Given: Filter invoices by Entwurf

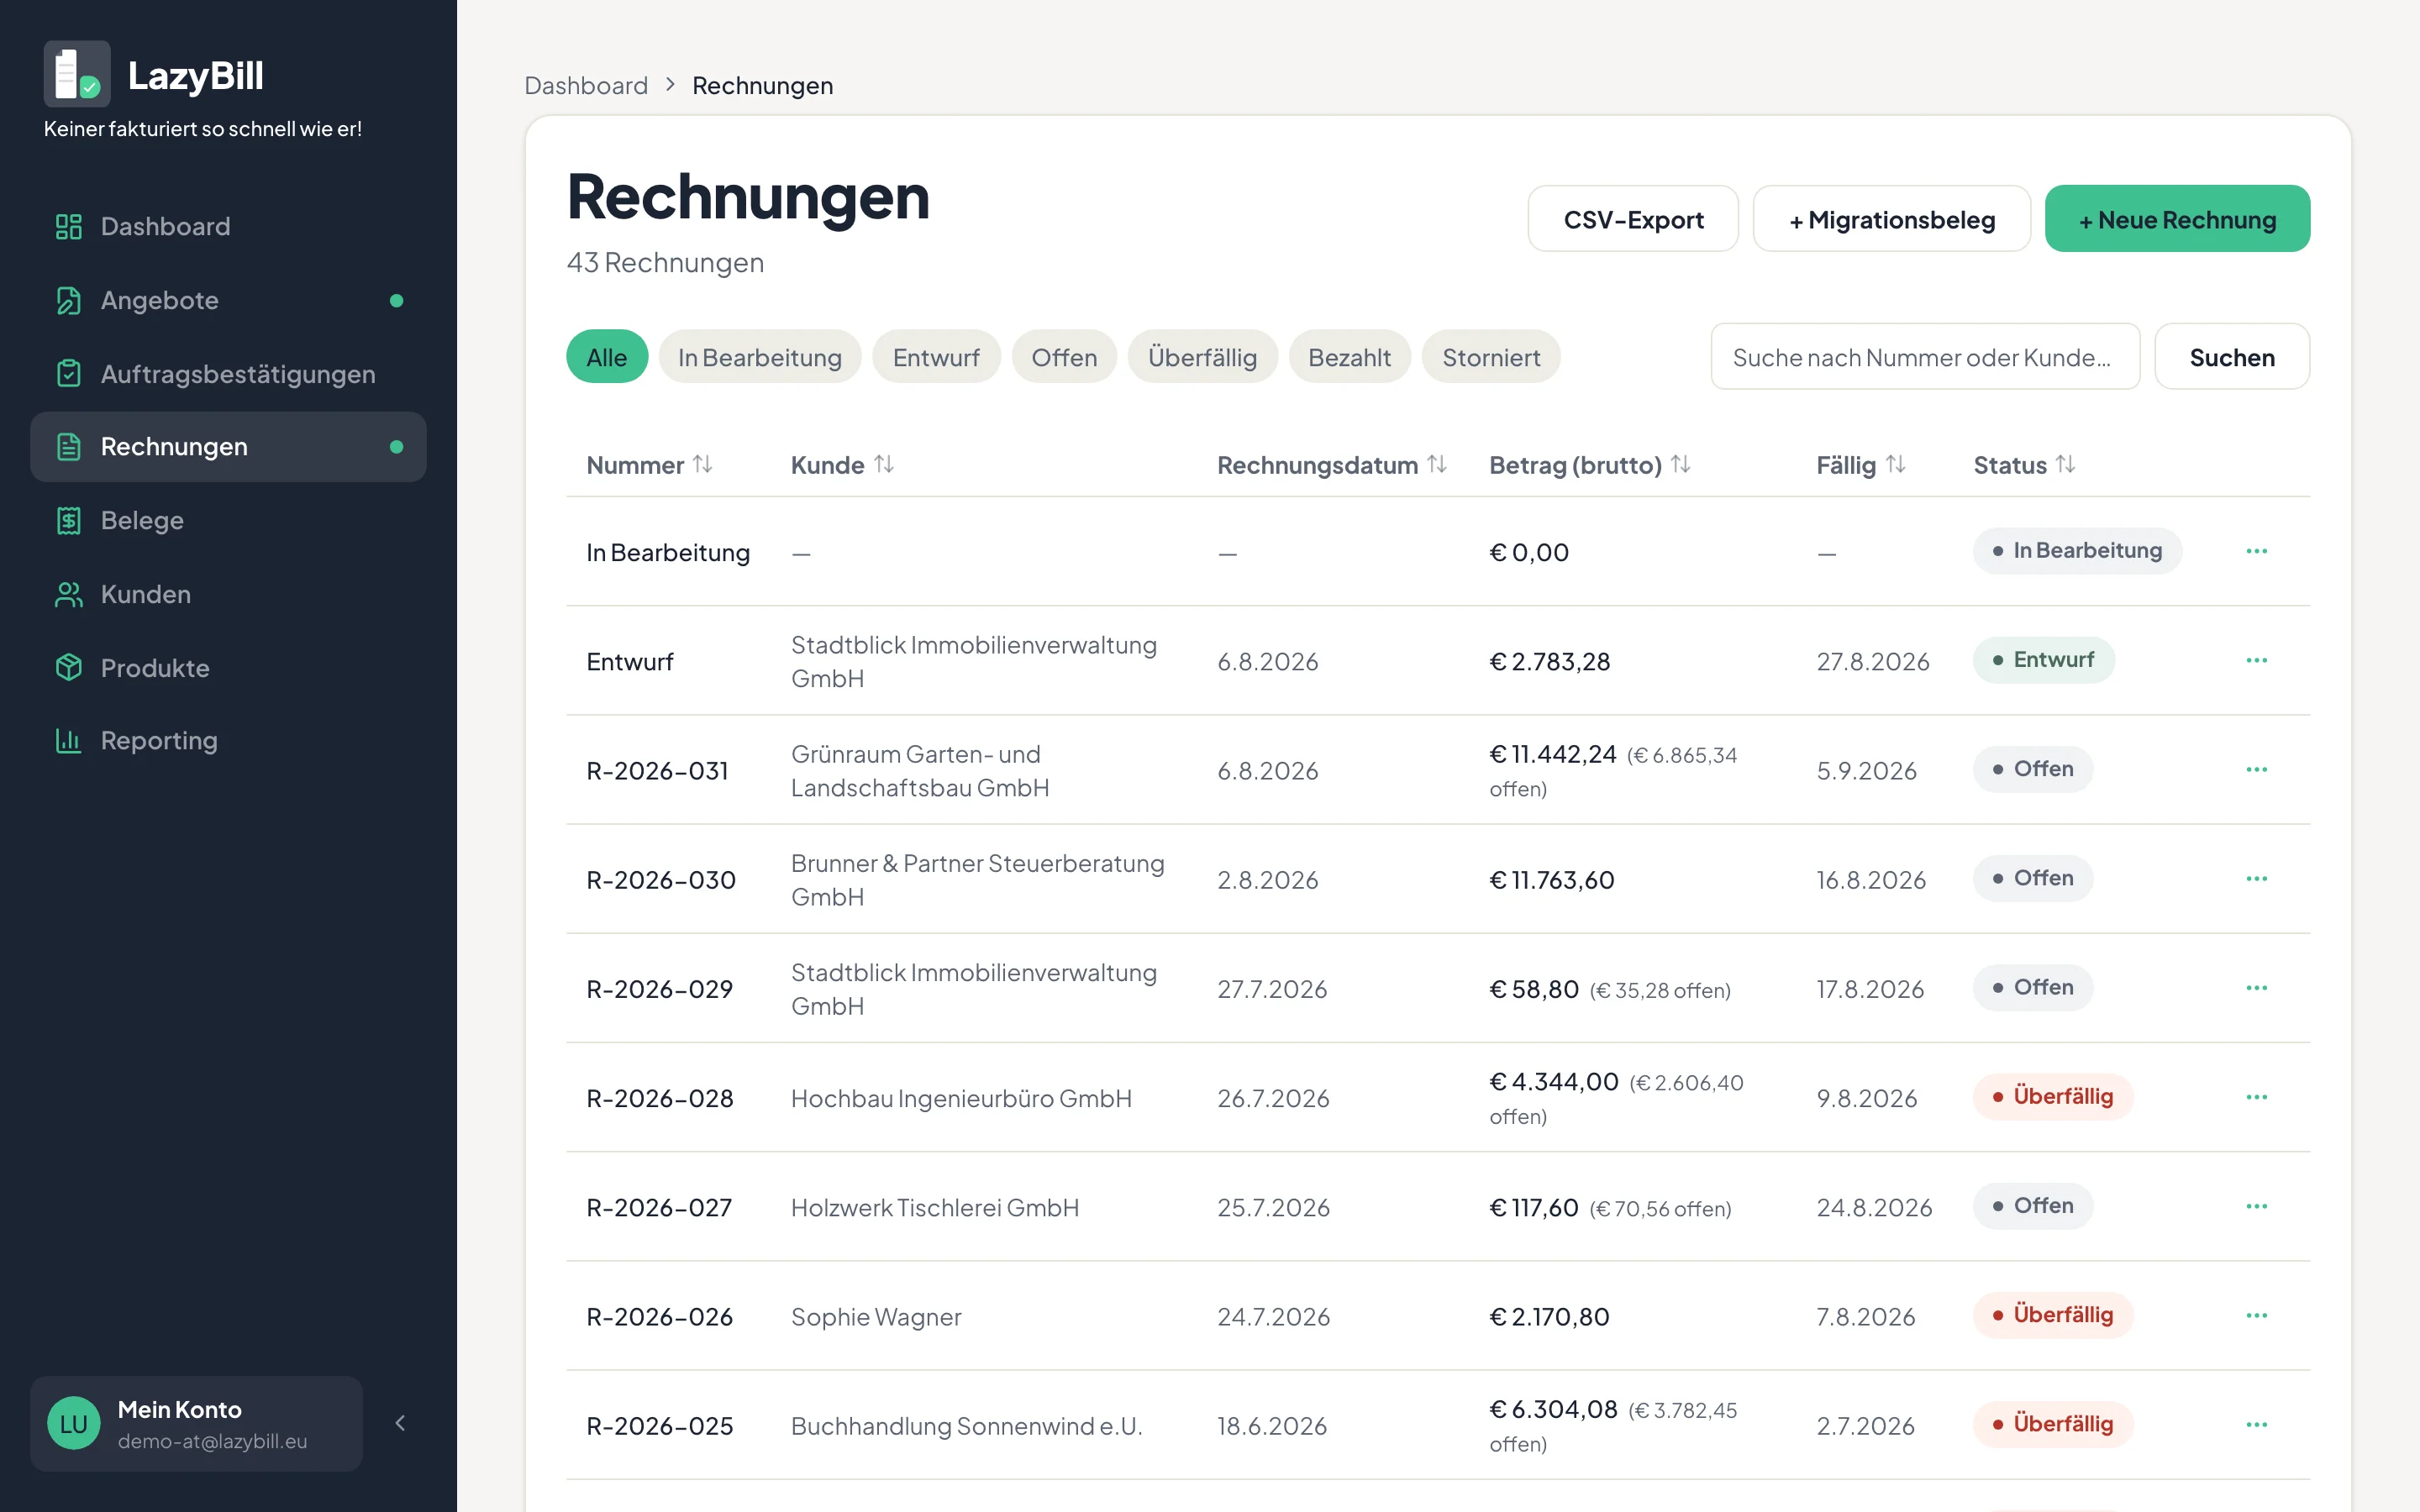Looking at the screenshot, I should pos(936,357).
